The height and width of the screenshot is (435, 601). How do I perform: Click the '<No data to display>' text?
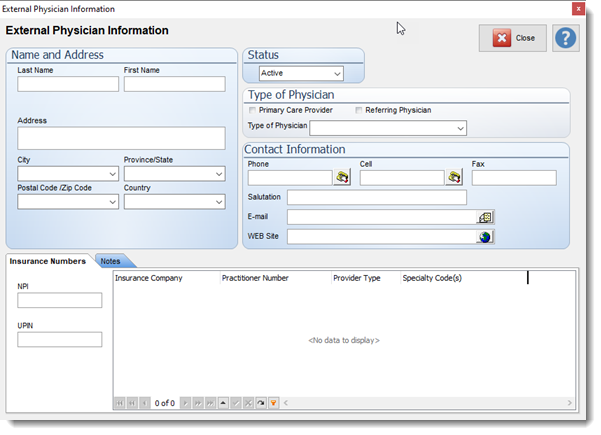(344, 340)
